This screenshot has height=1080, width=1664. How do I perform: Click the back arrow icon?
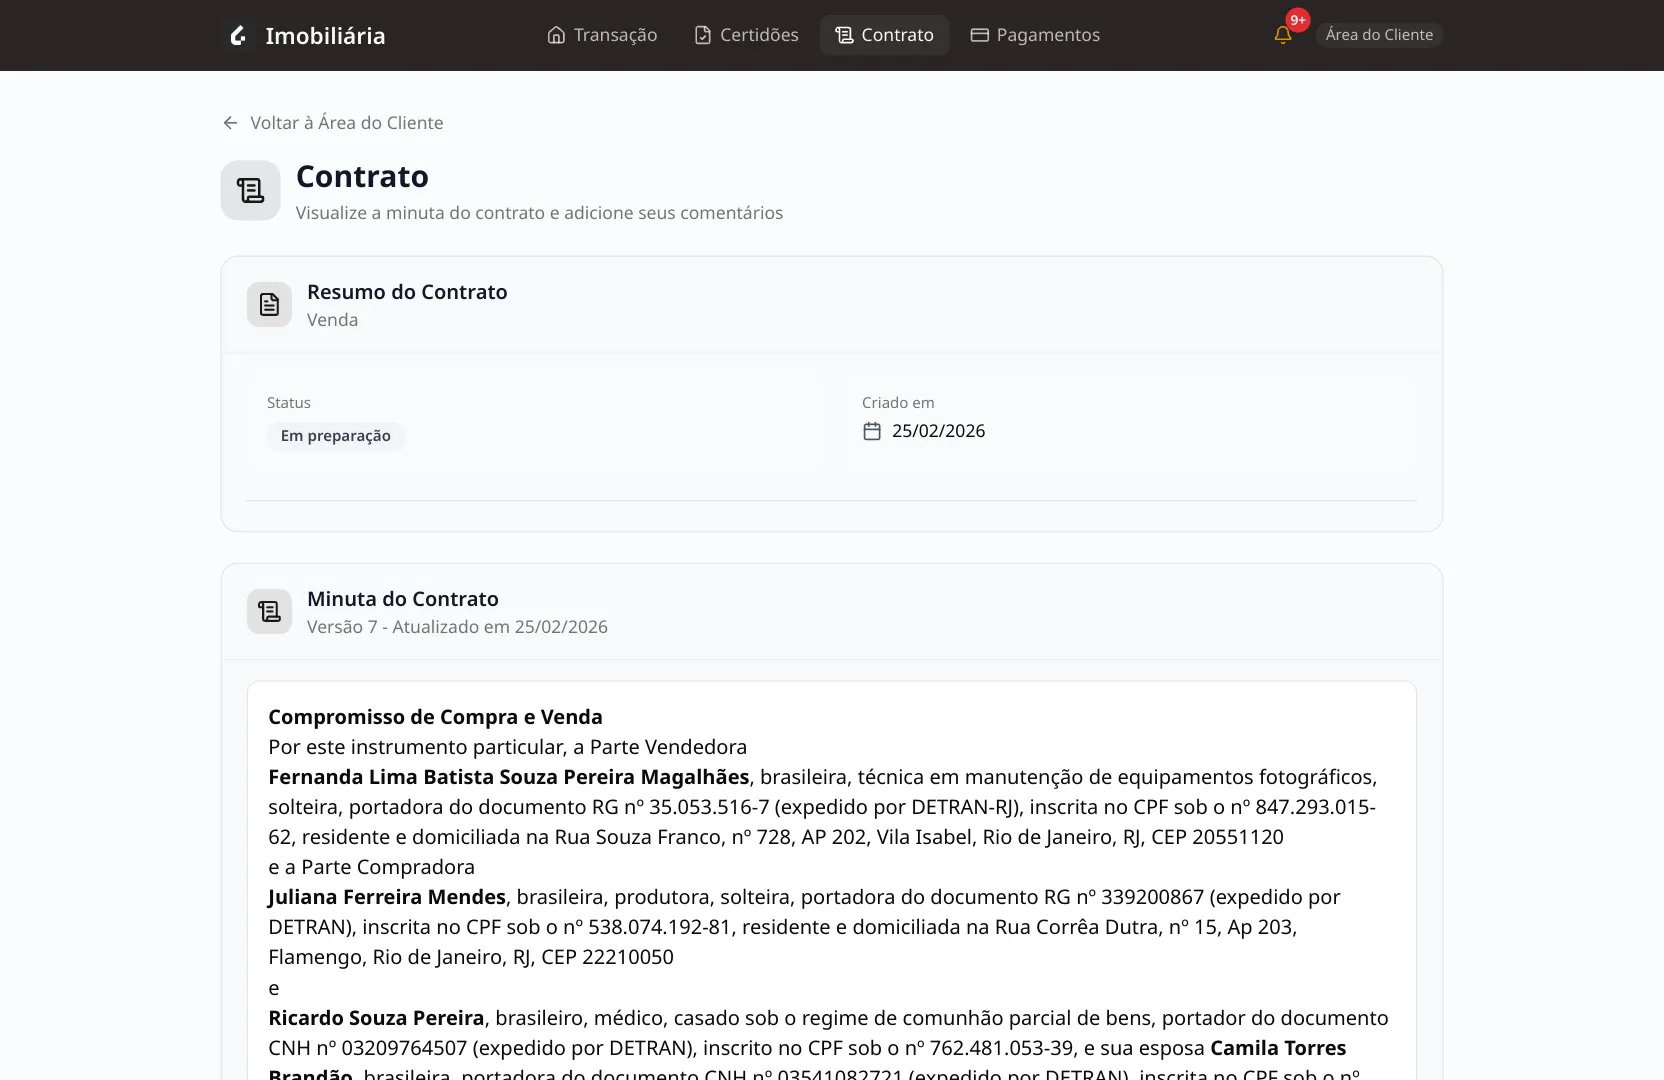click(x=229, y=122)
